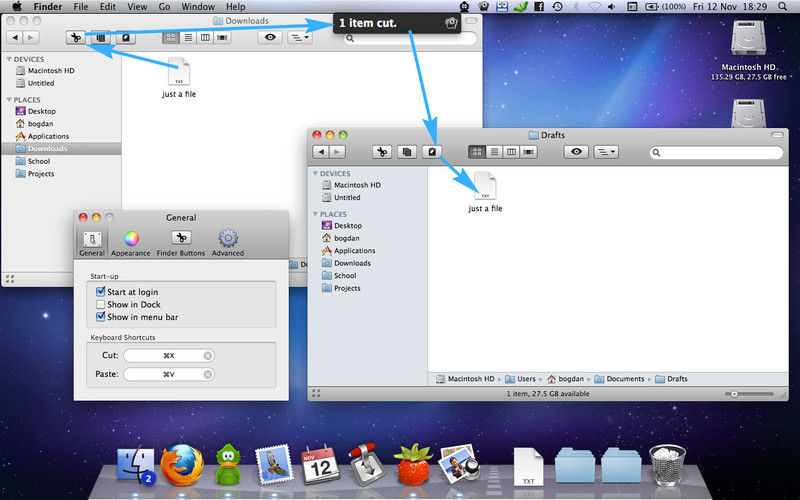
Task: Adjust the icon size slider in Drafts
Action: 735,394
